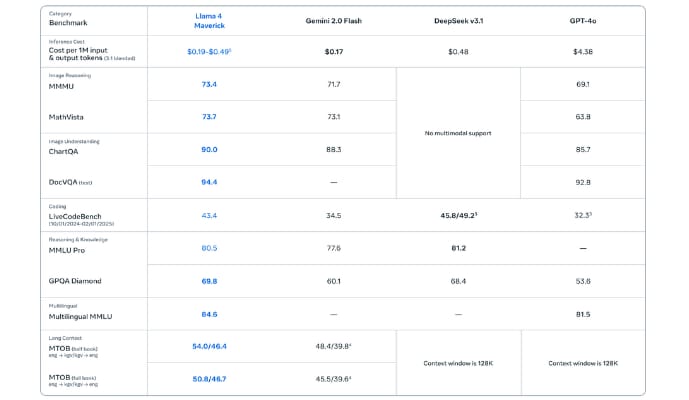This screenshot has height=400, width=689.
Task: Select the MMMU benchmark row label
Action: click(x=60, y=85)
